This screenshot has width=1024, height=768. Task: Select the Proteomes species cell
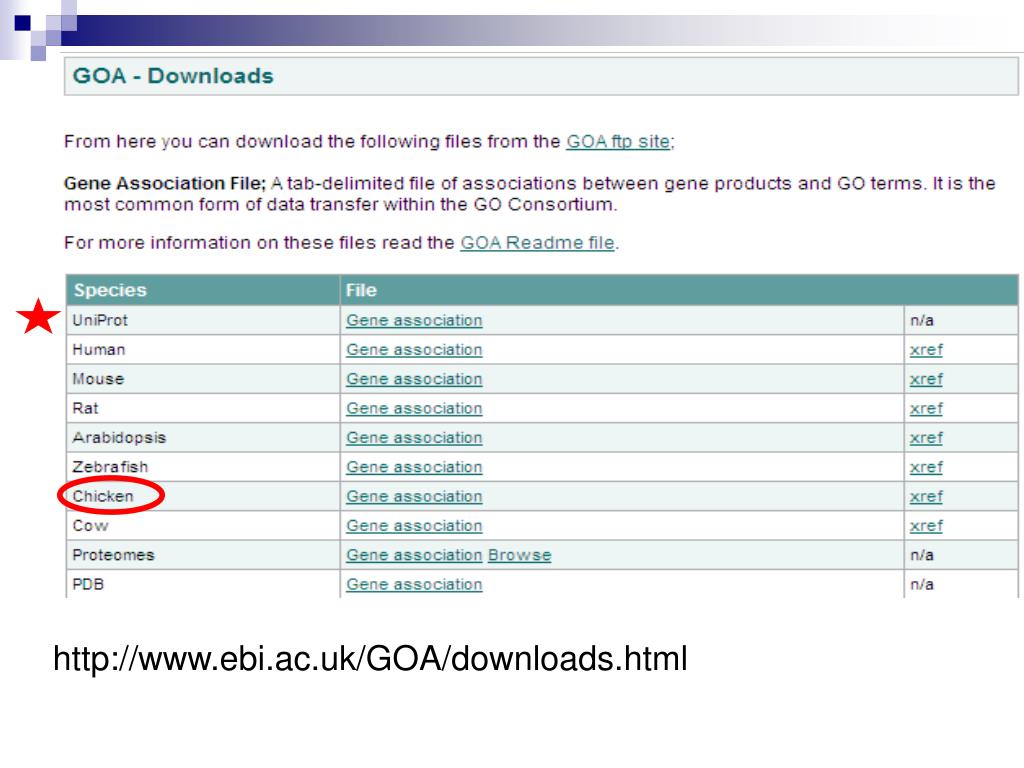point(202,556)
